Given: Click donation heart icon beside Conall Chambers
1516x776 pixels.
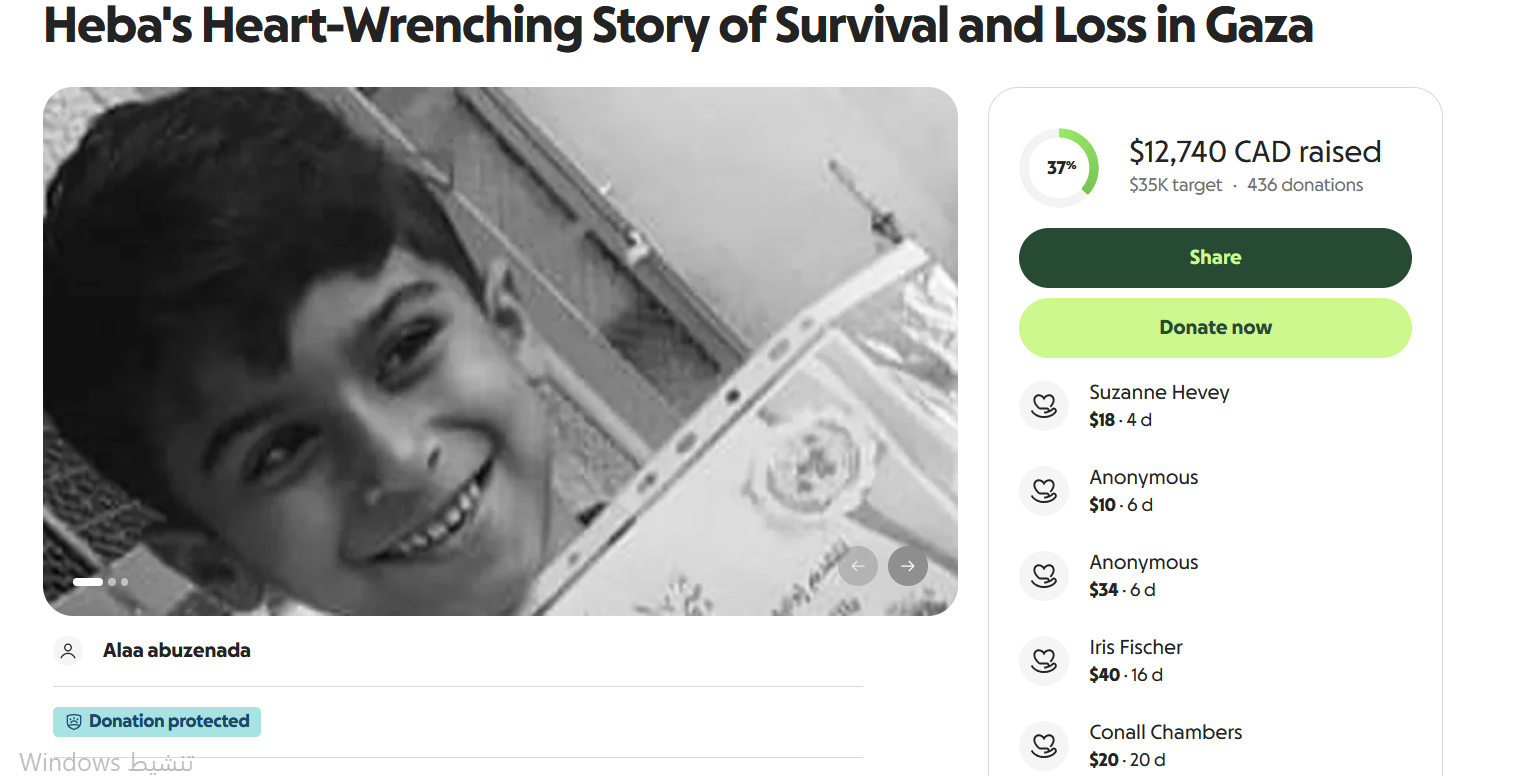Looking at the screenshot, I should coord(1044,745).
